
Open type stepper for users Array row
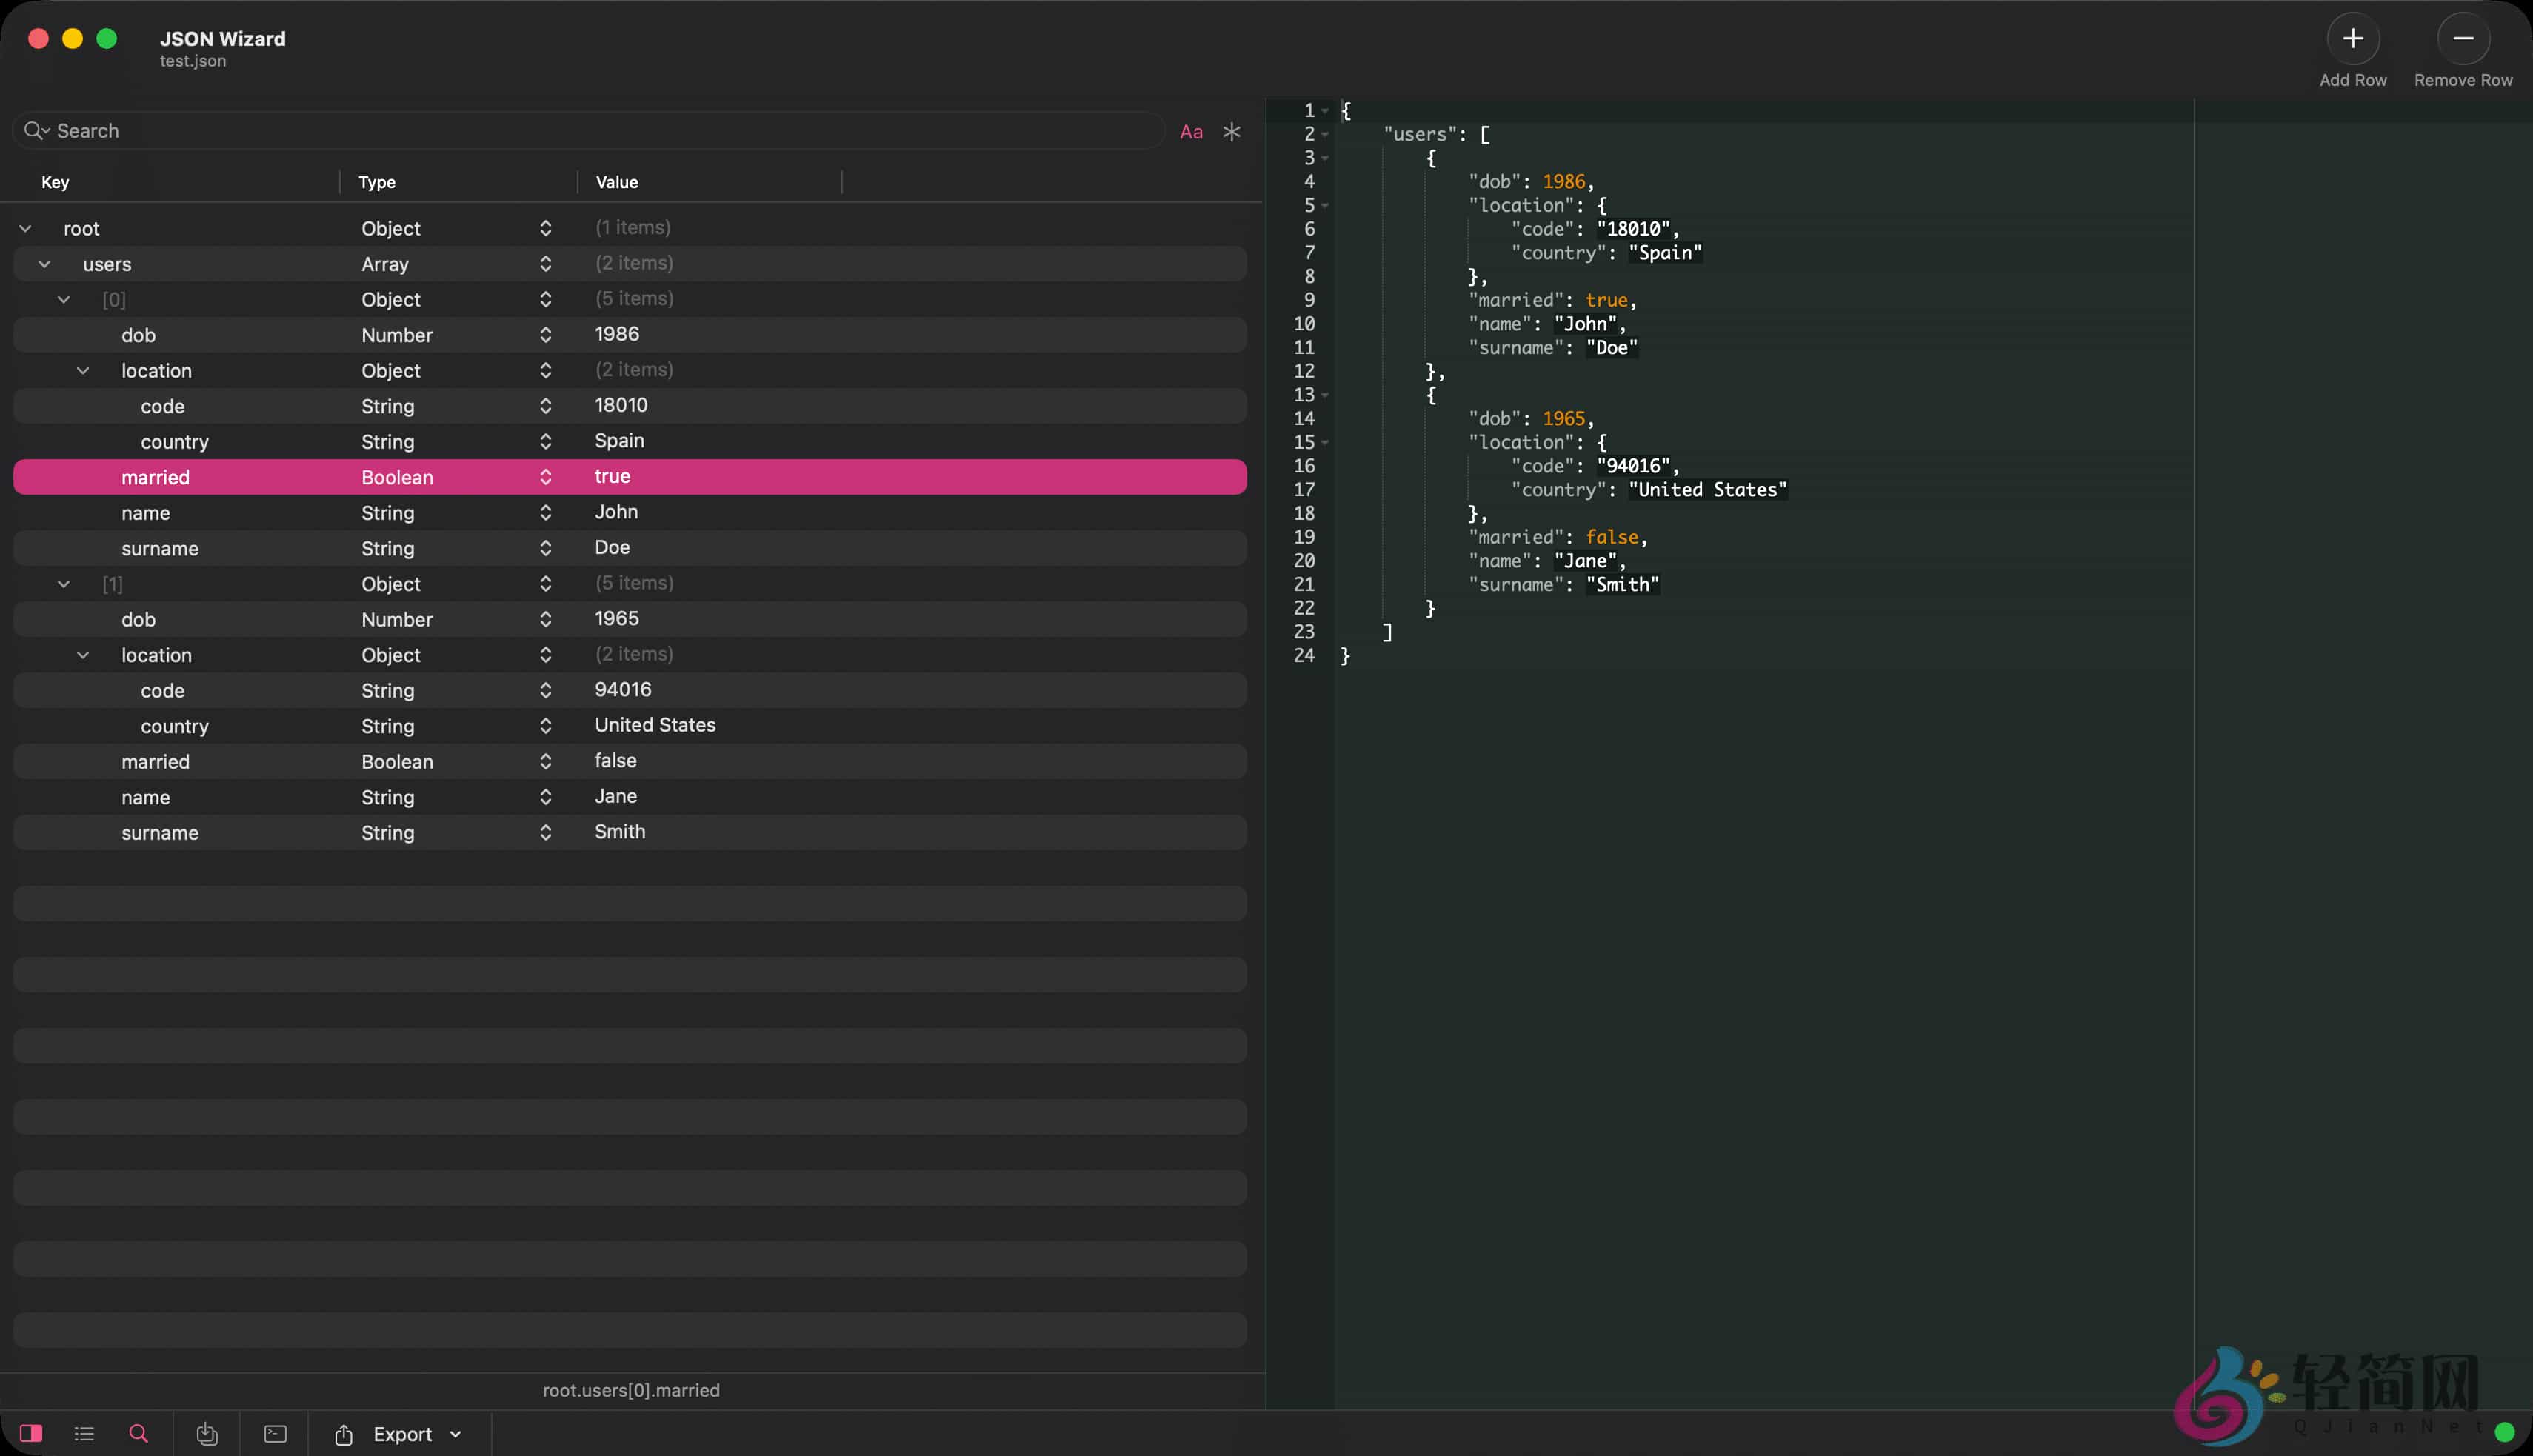click(545, 264)
